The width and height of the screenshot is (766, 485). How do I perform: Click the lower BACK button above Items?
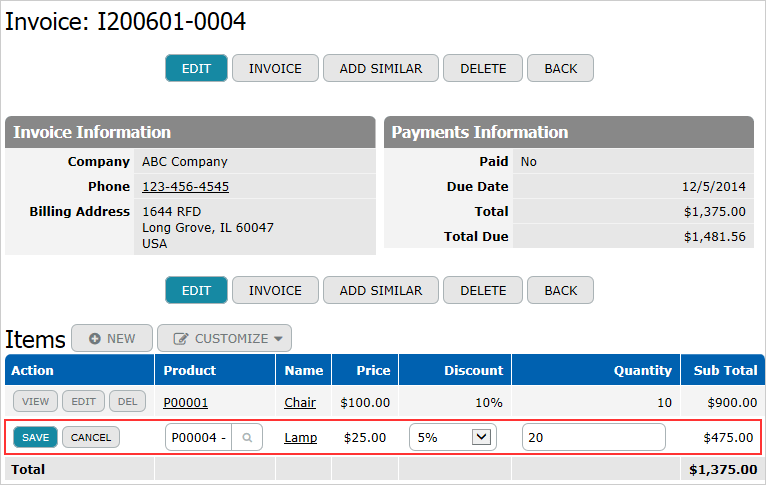(560, 290)
